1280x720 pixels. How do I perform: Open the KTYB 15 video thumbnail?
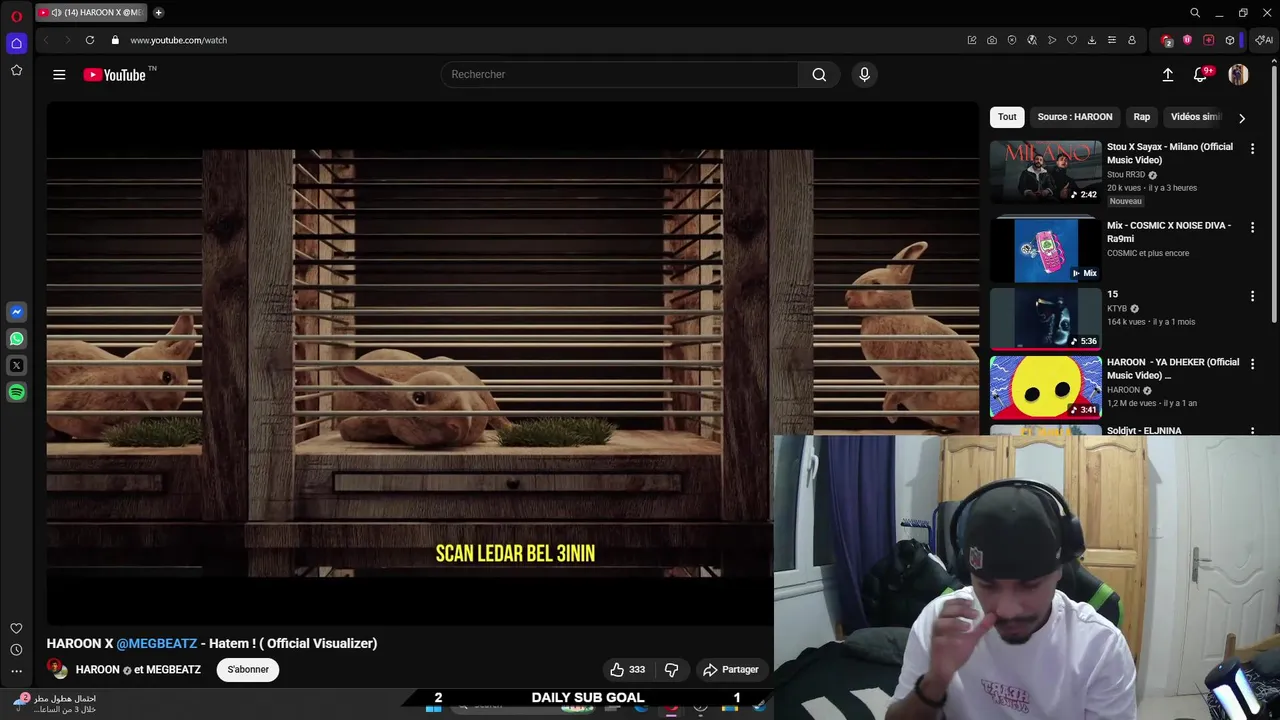tap(1045, 318)
